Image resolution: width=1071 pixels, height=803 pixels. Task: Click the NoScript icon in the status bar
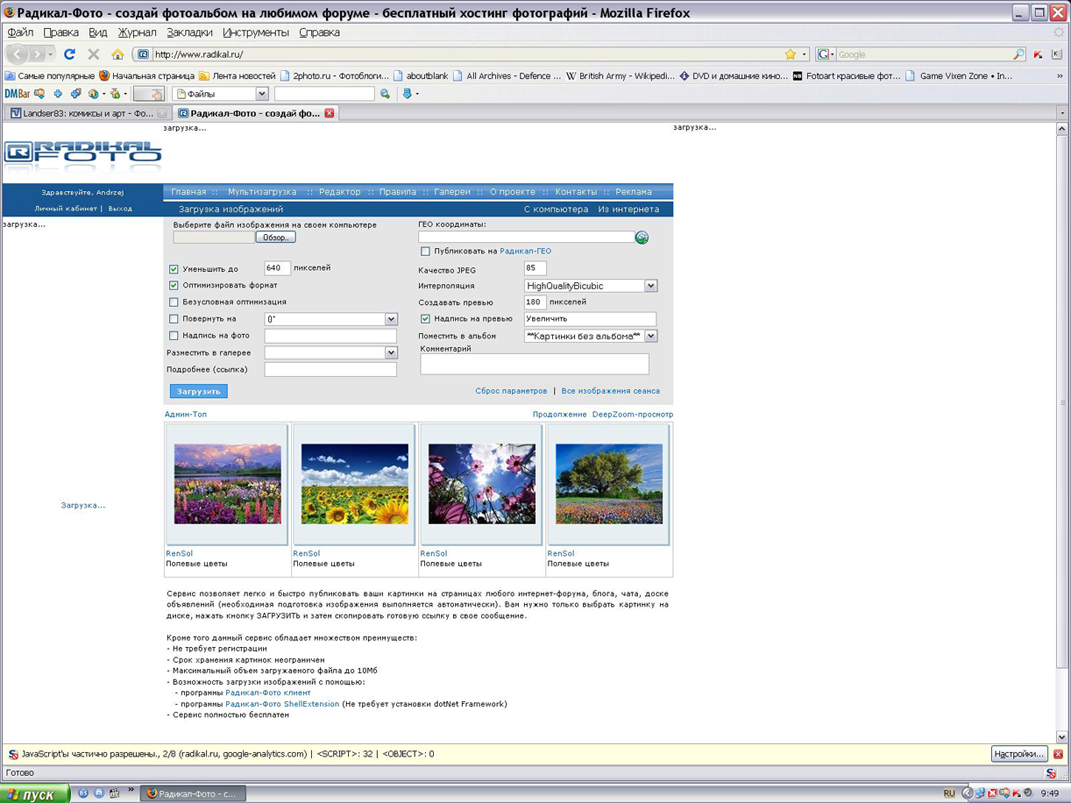1051,773
